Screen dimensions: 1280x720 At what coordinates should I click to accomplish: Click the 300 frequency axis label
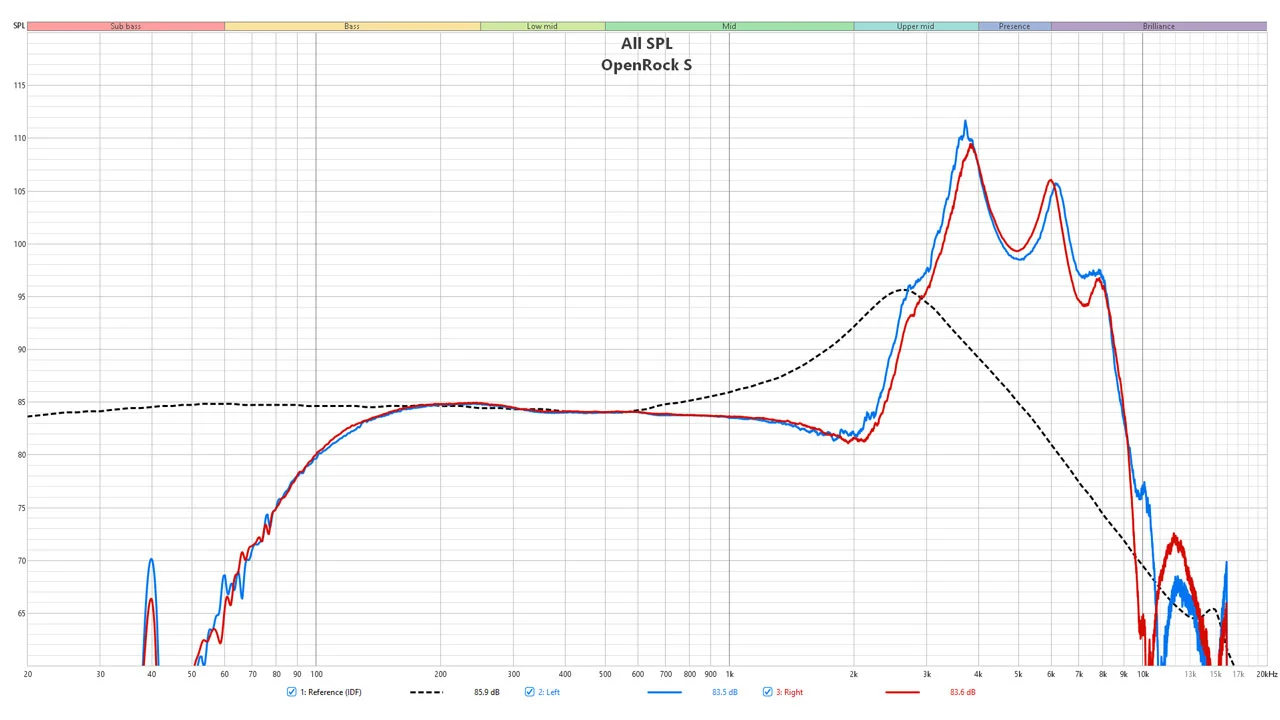point(514,675)
